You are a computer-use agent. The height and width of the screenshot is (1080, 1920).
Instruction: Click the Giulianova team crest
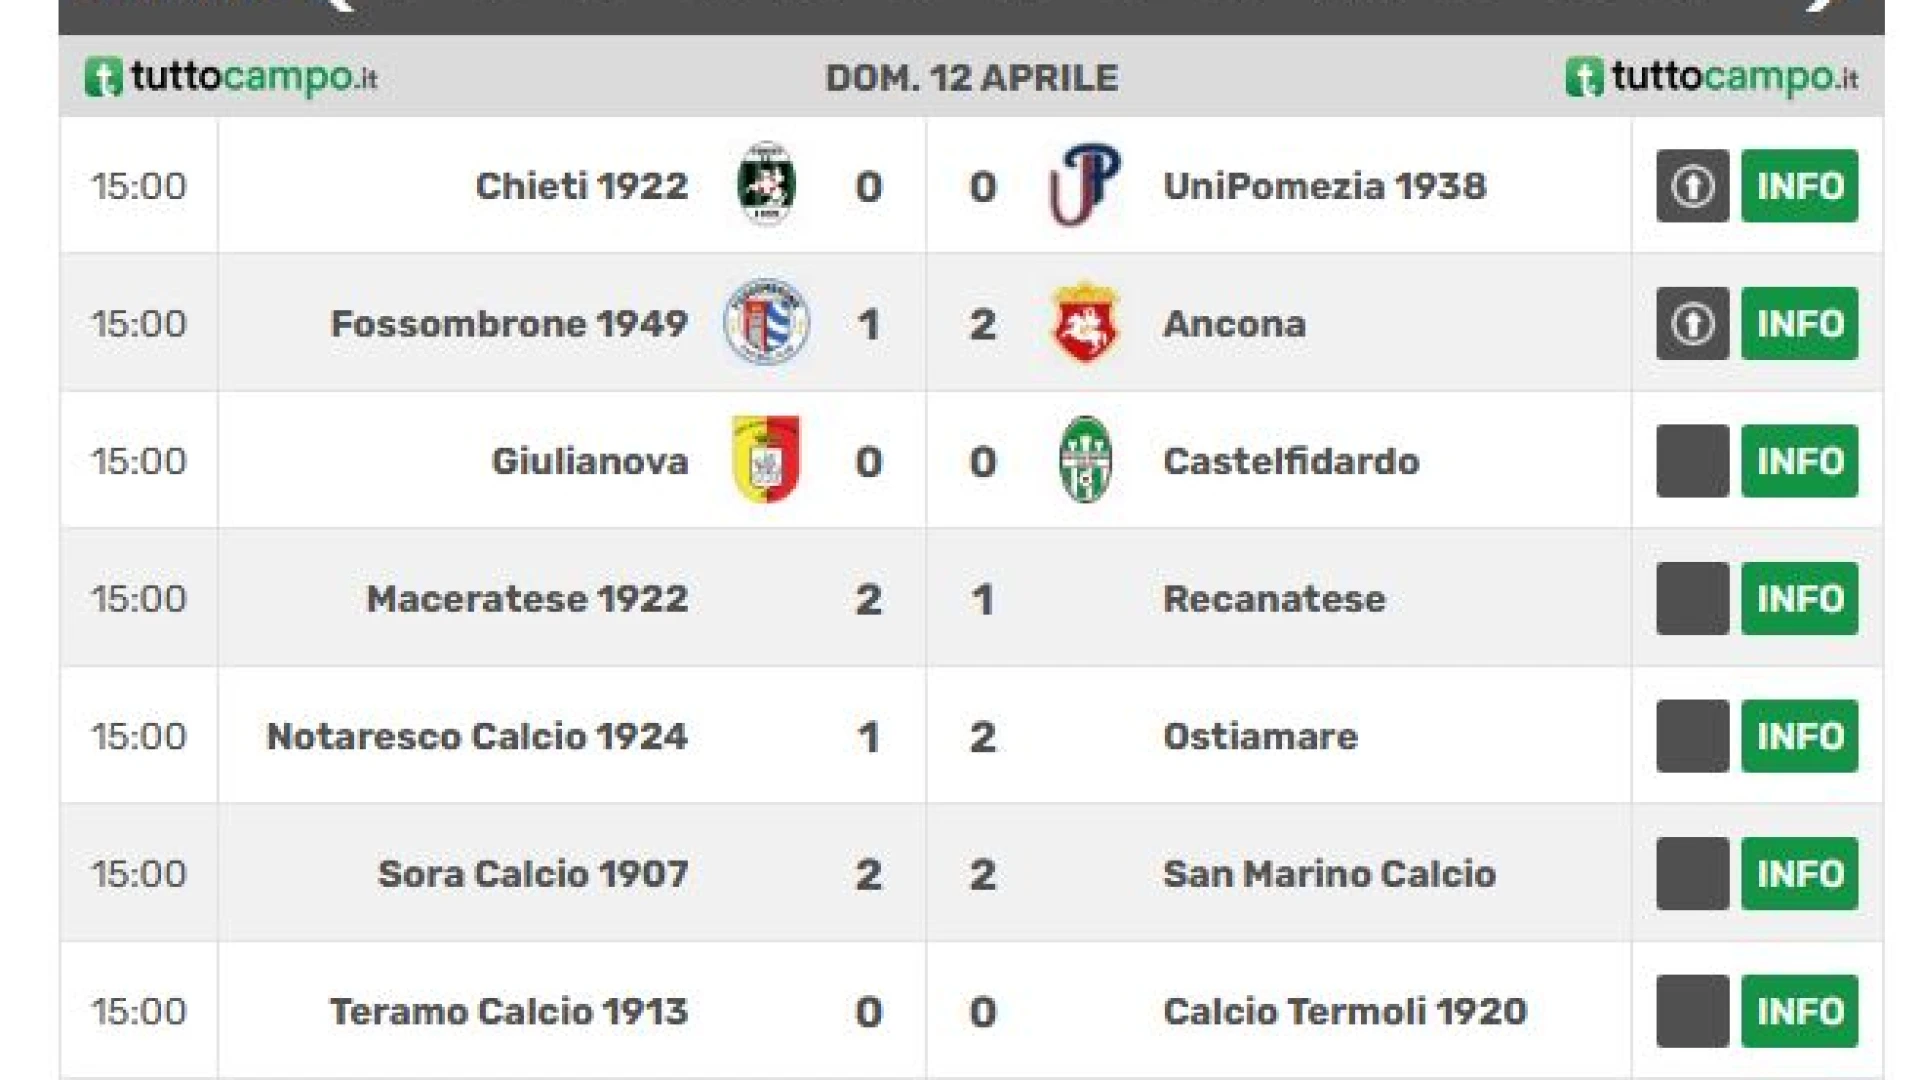pyautogui.click(x=766, y=459)
